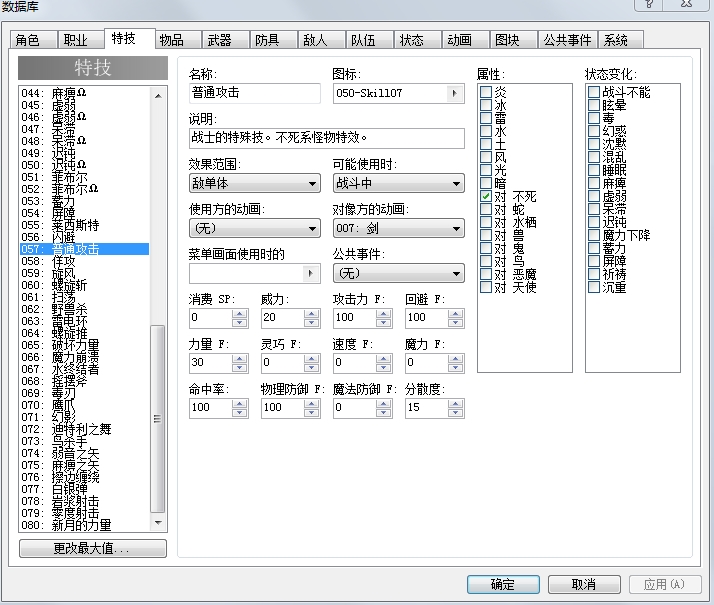Switch to the 武器 tab
Viewport: 714px width, 605px height.
pos(225,40)
